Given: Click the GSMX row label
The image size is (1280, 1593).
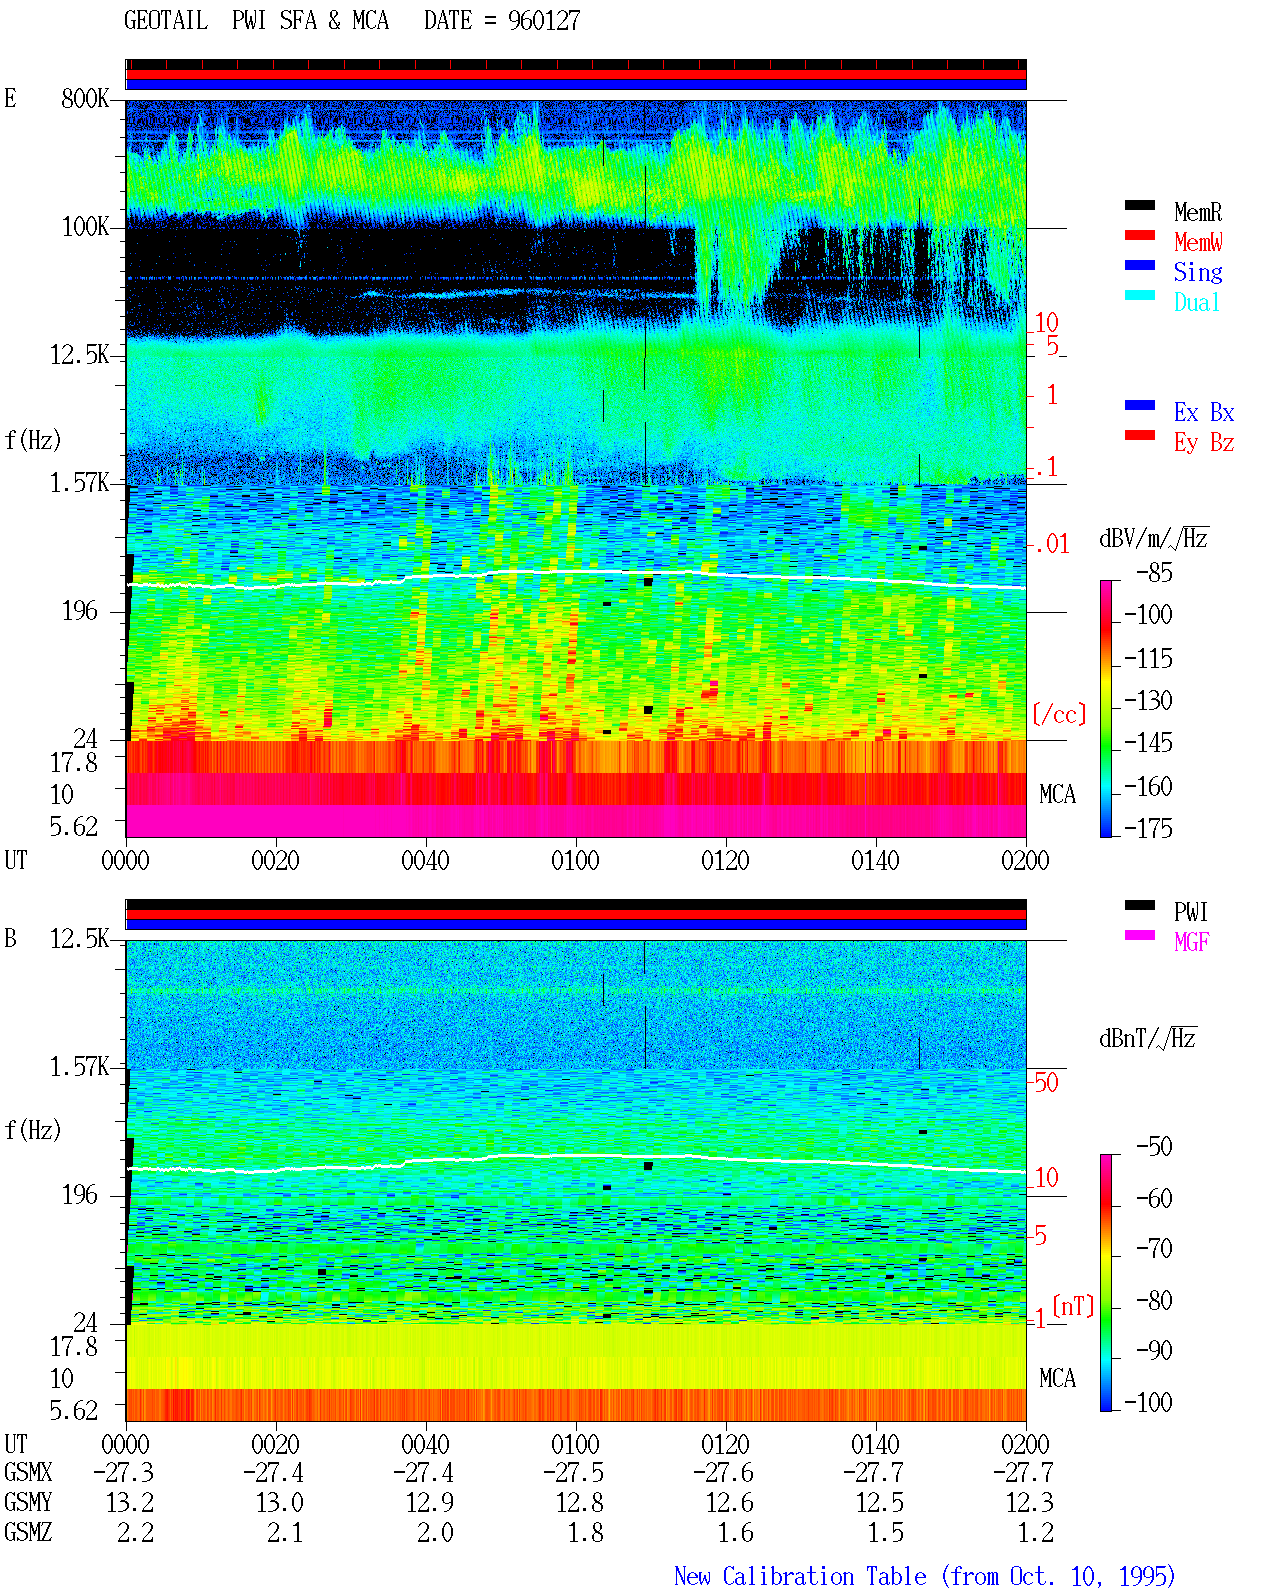Looking at the screenshot, I should pyautogui.click(x=28, y=1473).
